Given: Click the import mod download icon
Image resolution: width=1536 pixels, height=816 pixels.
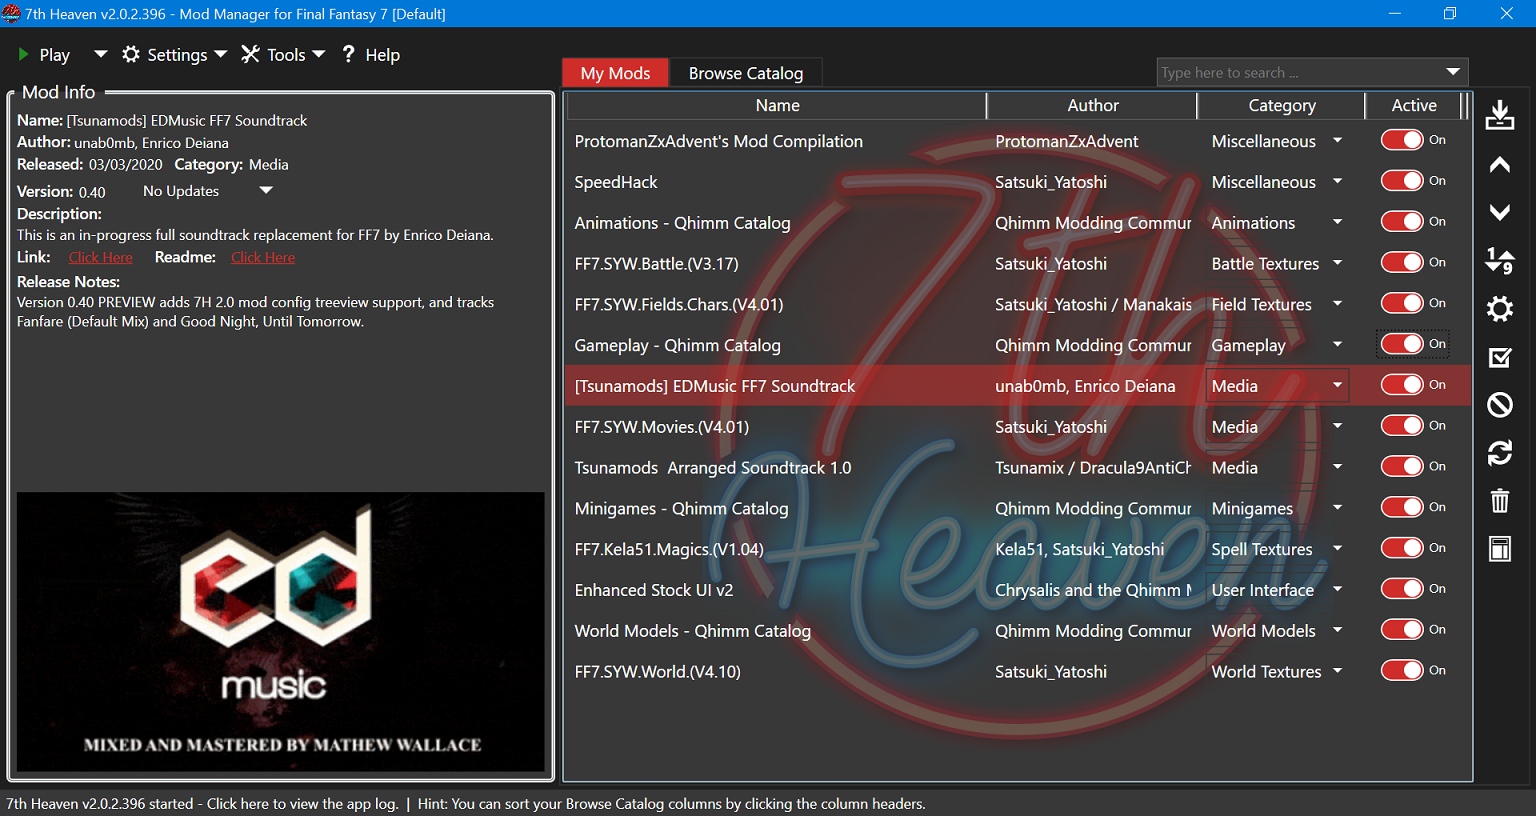Looking at the screenshot, I should 1499,115.
